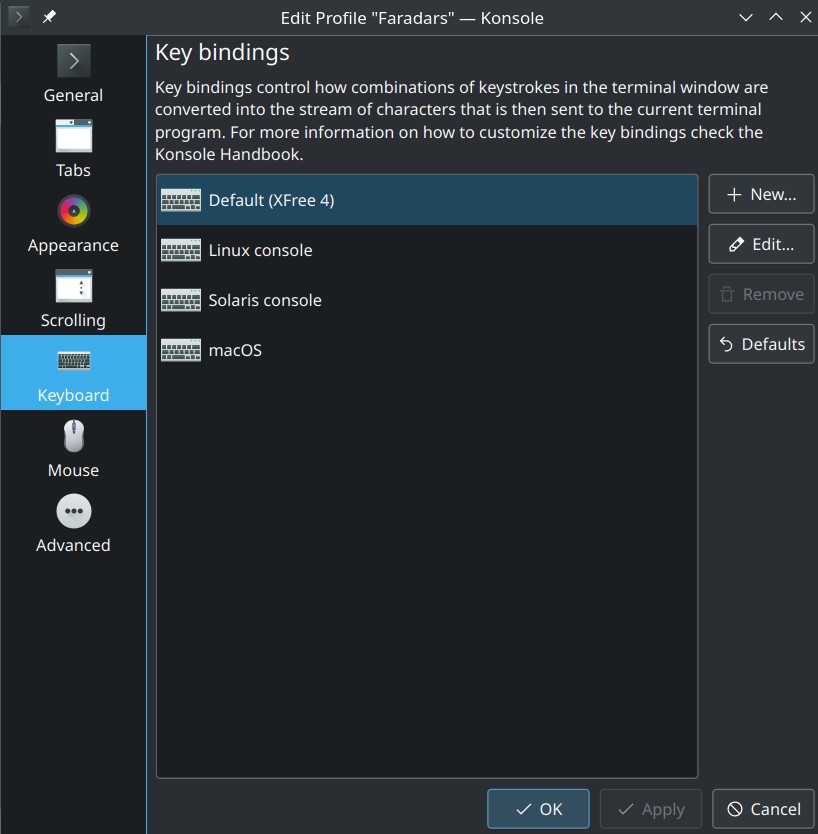Select Default (XFree 4) key binding
This screenshot has height=834, width=818.
[x=271, y=200]
